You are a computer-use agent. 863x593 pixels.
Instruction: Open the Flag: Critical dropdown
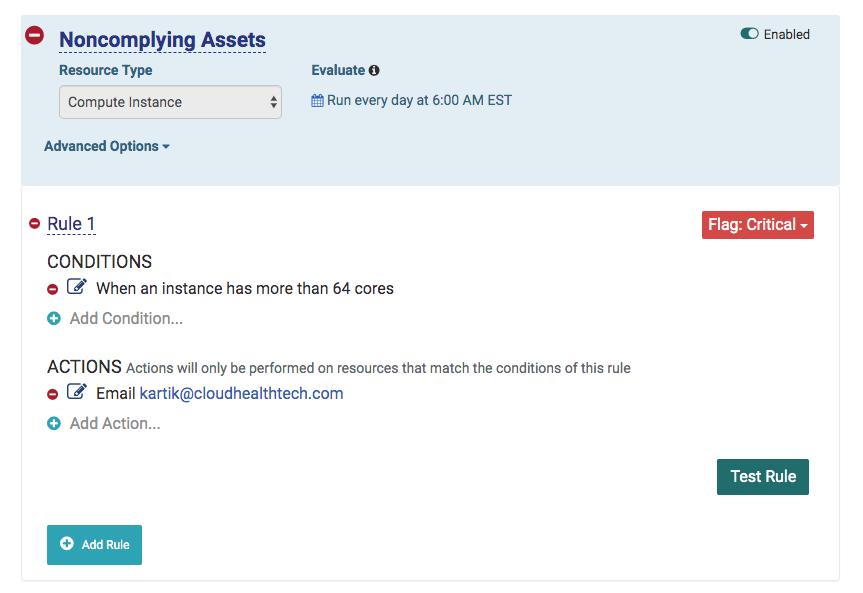(758, 225)
